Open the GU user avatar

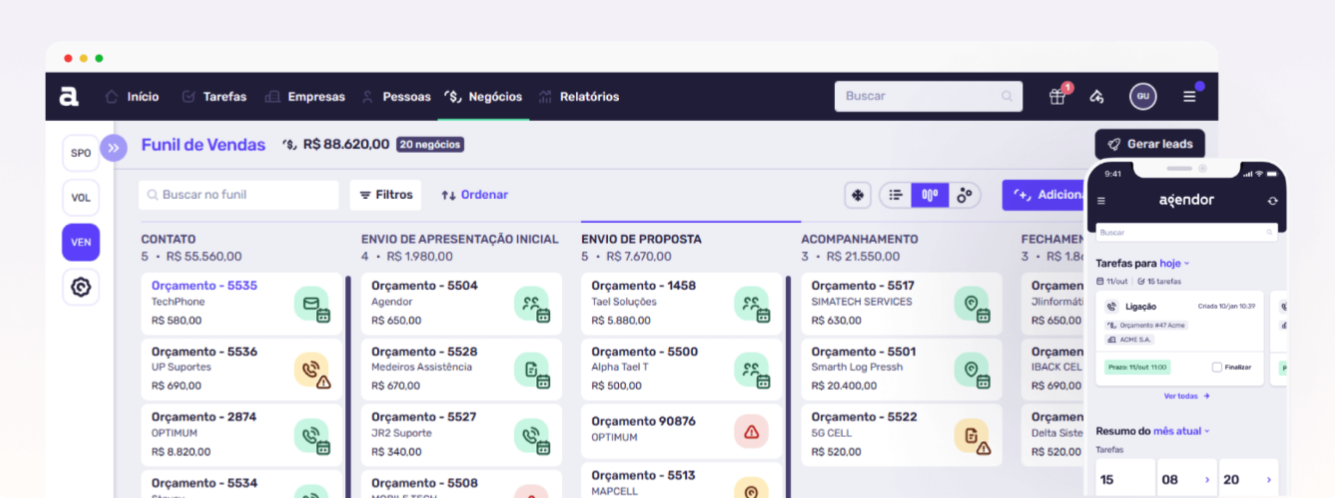click(x=1143, y=96)
